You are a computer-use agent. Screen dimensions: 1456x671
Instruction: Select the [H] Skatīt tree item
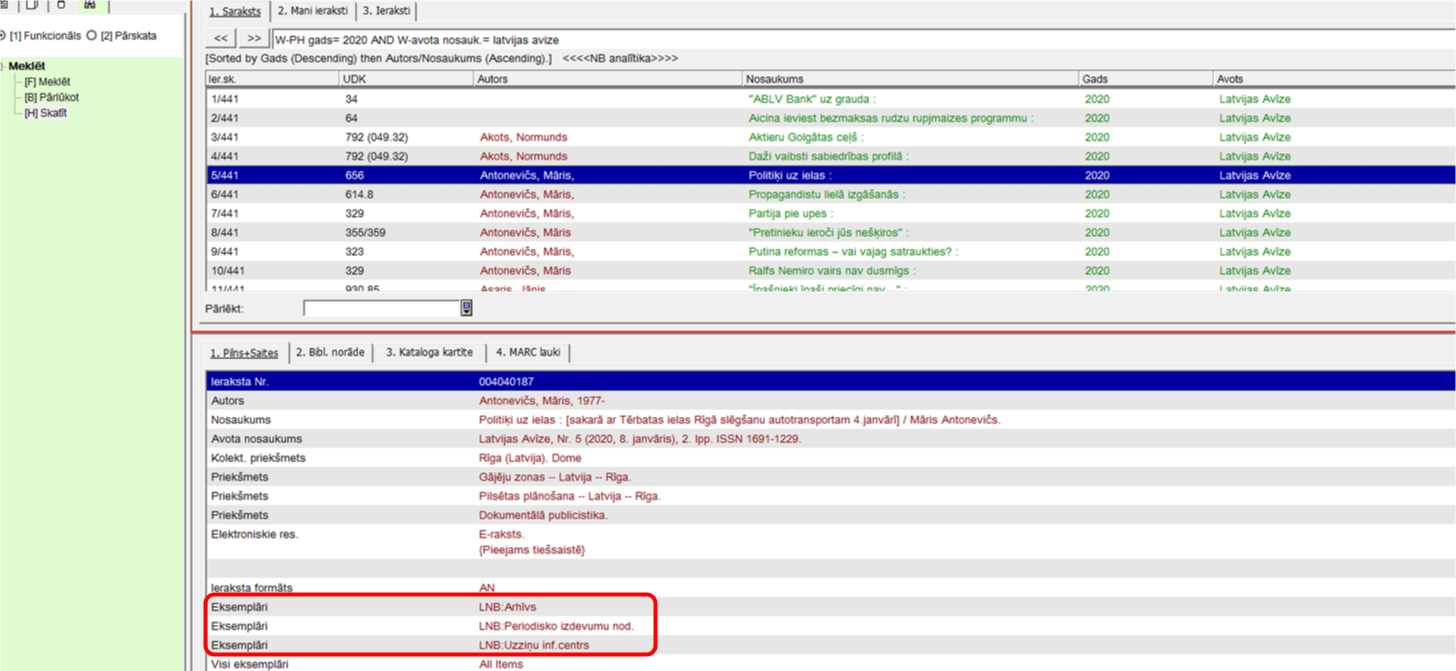(45, 113)
